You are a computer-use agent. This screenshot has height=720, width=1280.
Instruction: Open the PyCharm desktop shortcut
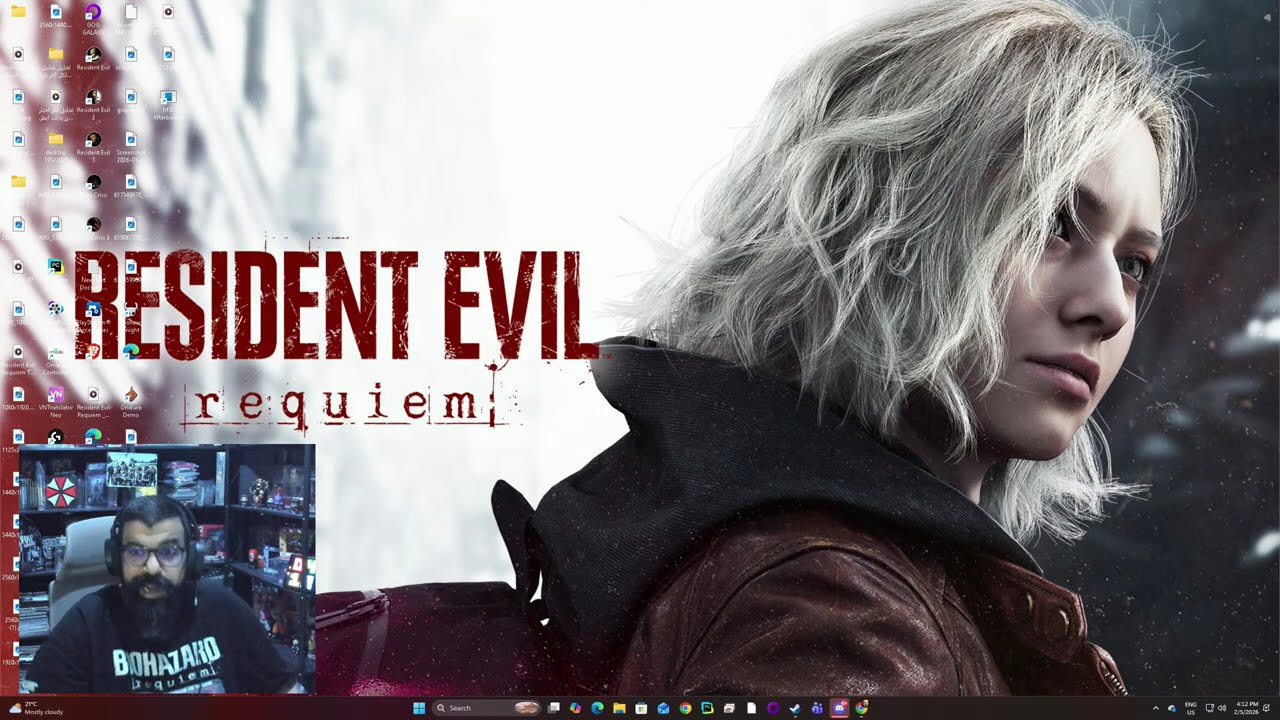coord(56,267)
